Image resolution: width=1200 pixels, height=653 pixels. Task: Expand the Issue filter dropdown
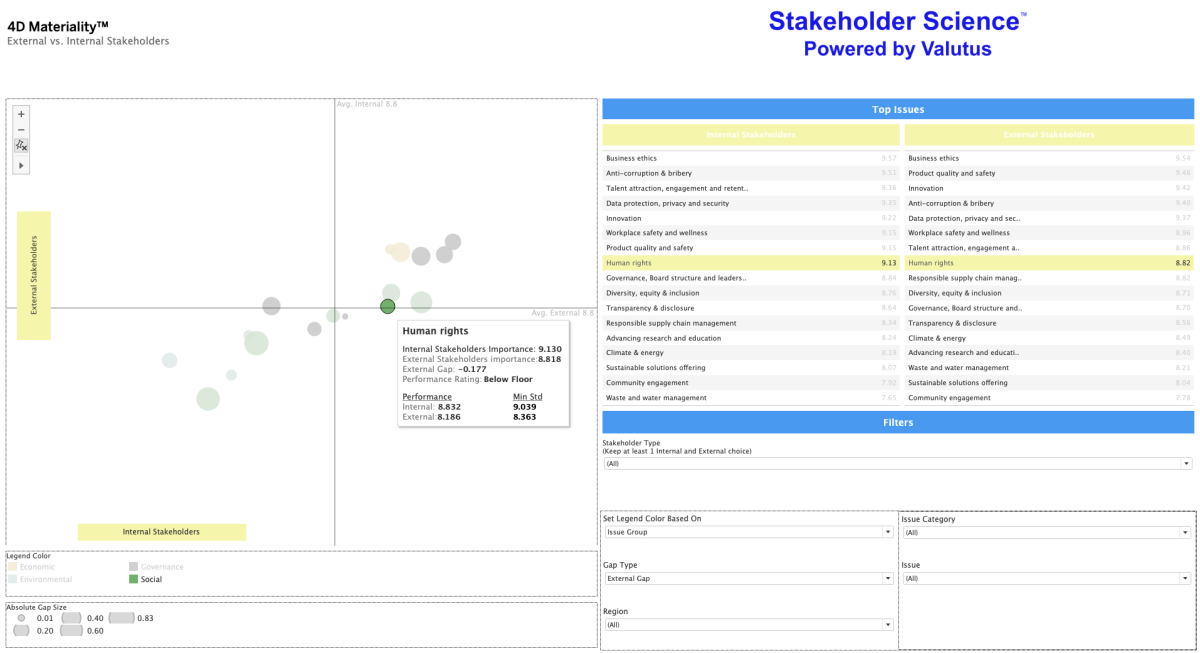(x=1045, y=579)
